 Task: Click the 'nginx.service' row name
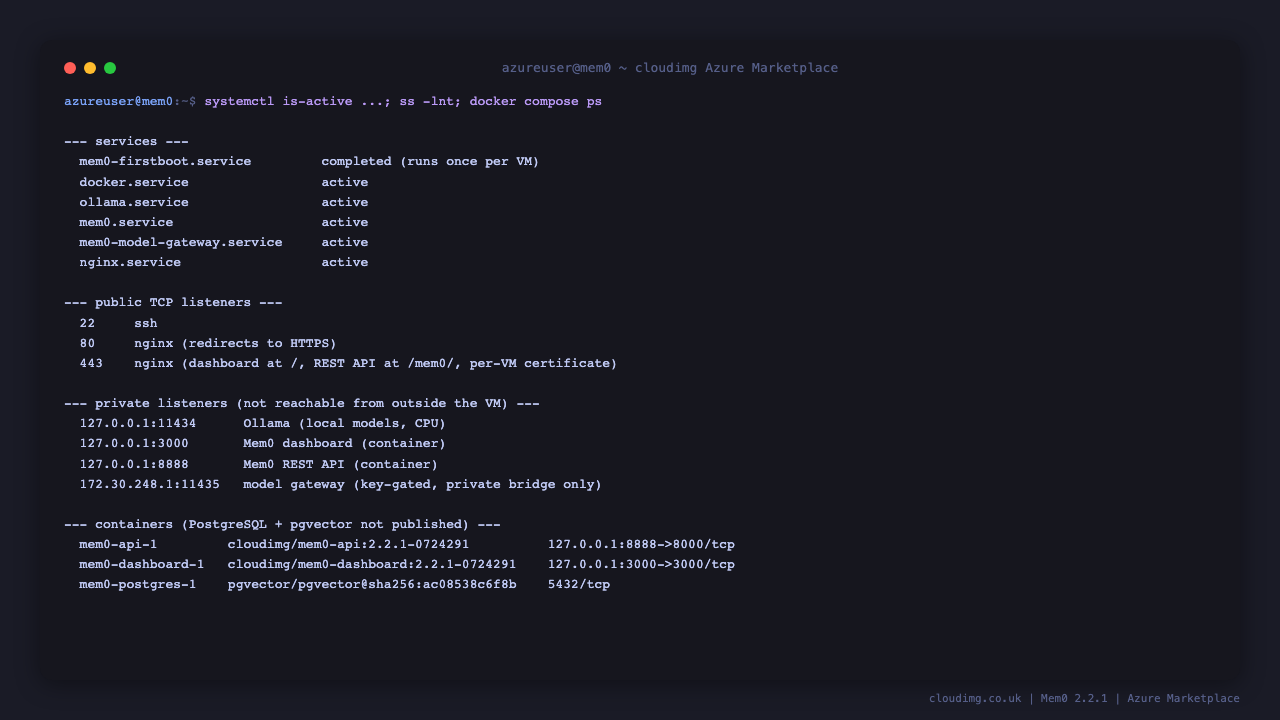coord(130,262)
